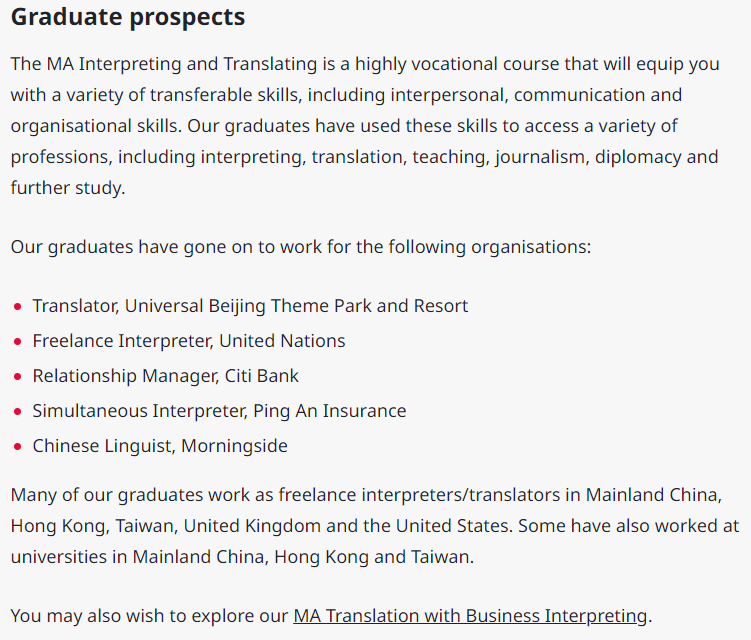
Task: Click the line 'Our graduates have gone on to work'
Action: point(301,247)
